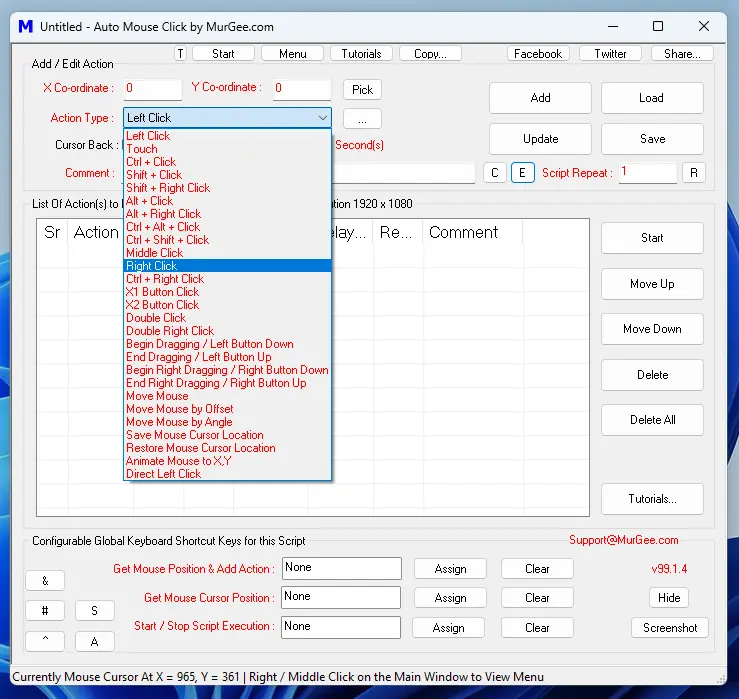Viewport: 739px width, 699px height.
Task: Click the small T button in top toolbar
Action: coord(181,54)
